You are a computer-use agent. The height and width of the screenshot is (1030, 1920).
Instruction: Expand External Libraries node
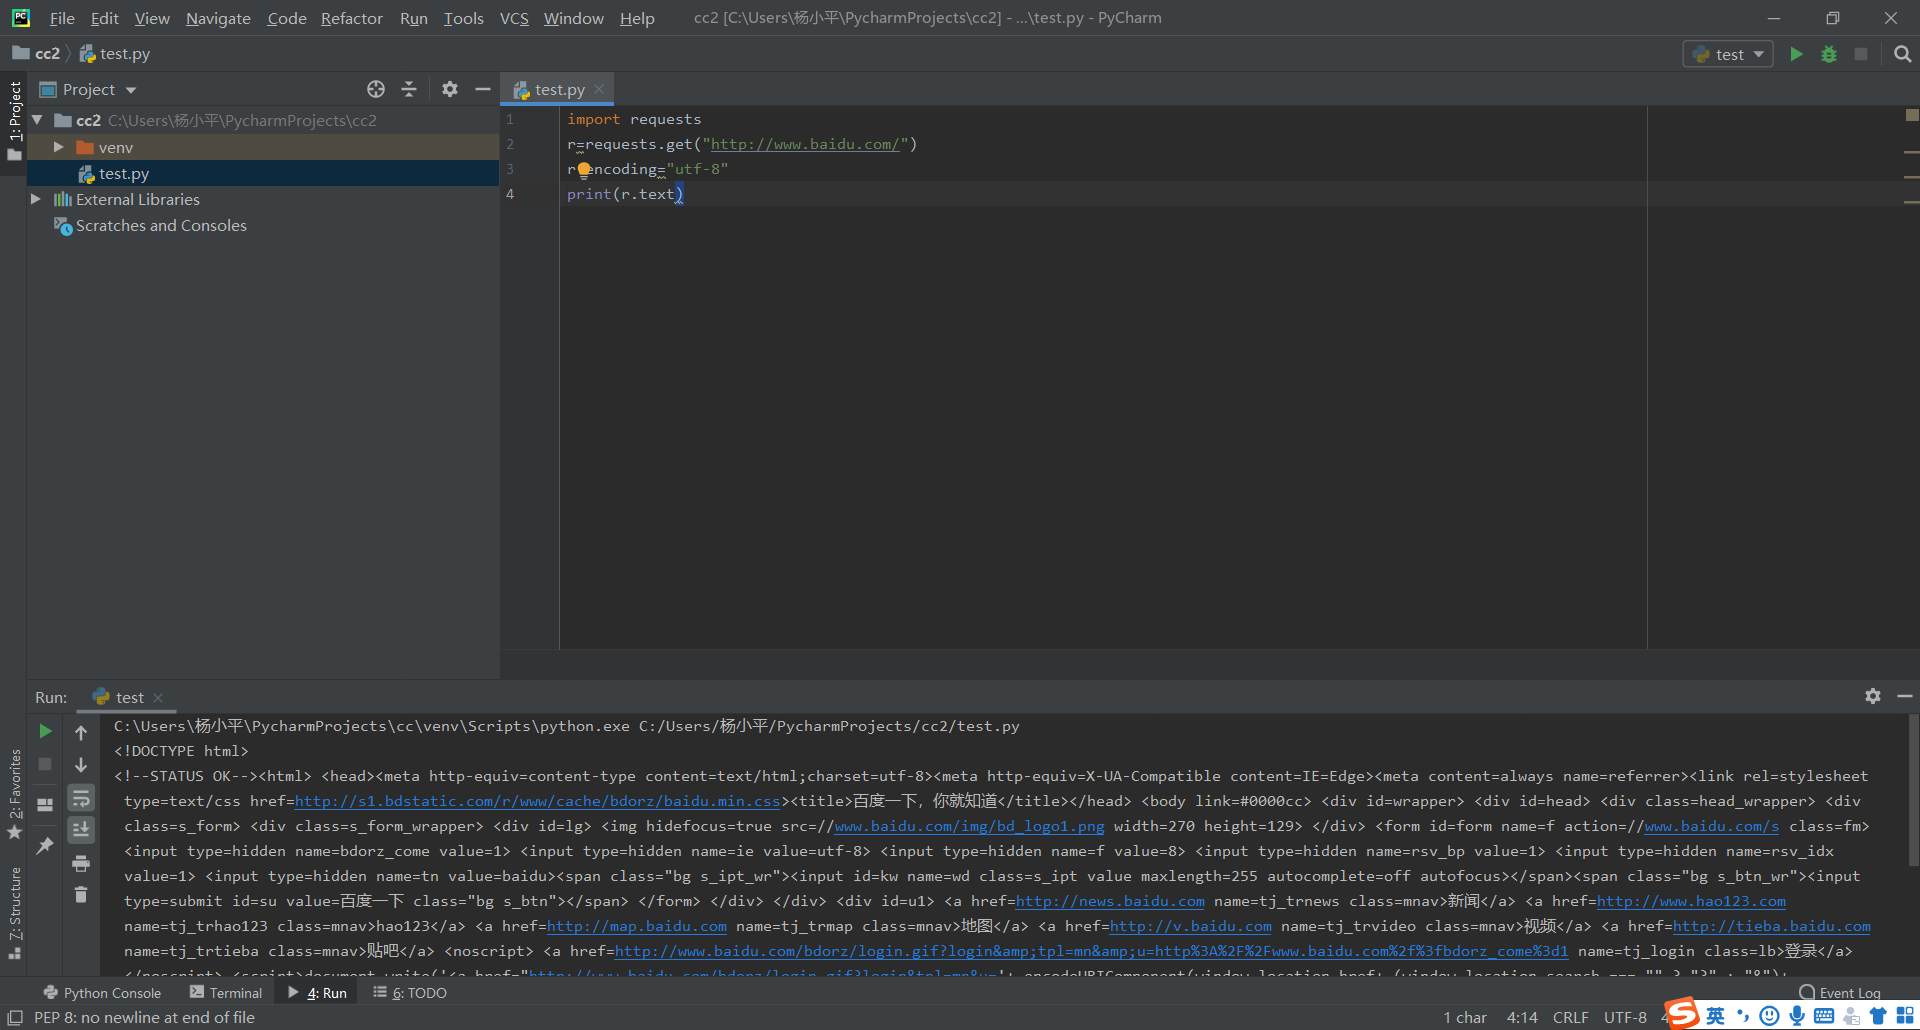pos(36,199)
